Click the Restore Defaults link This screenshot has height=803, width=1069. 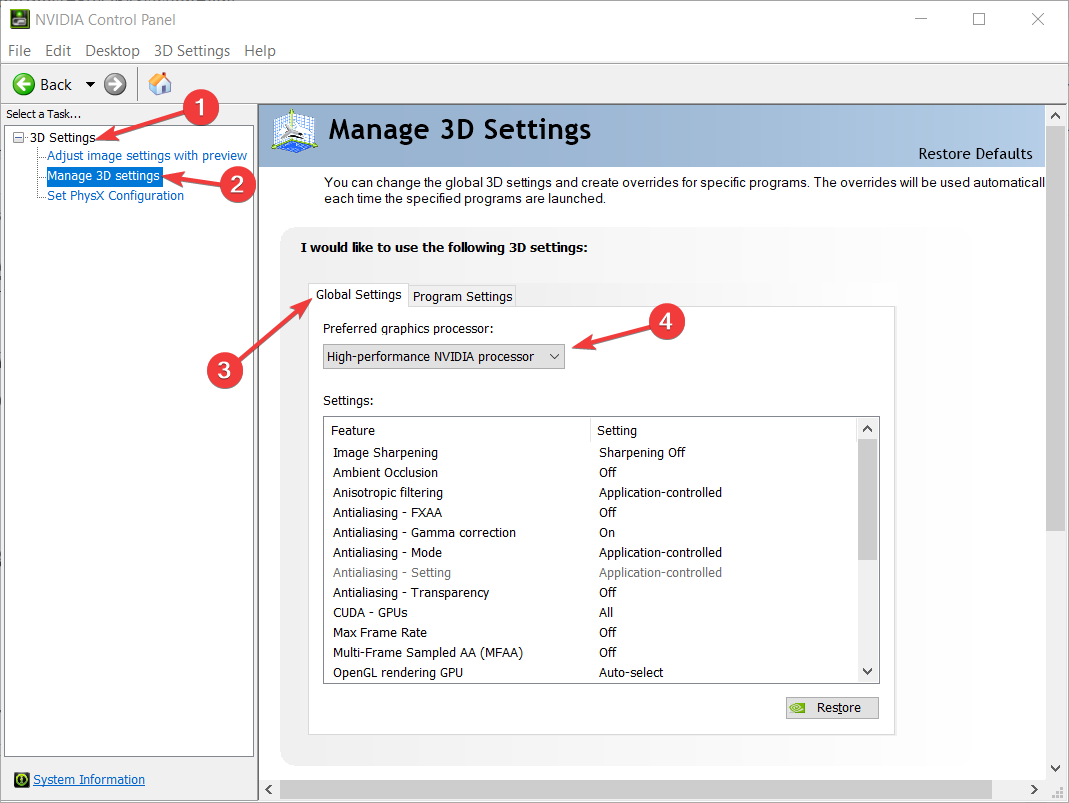coord(975,154)
